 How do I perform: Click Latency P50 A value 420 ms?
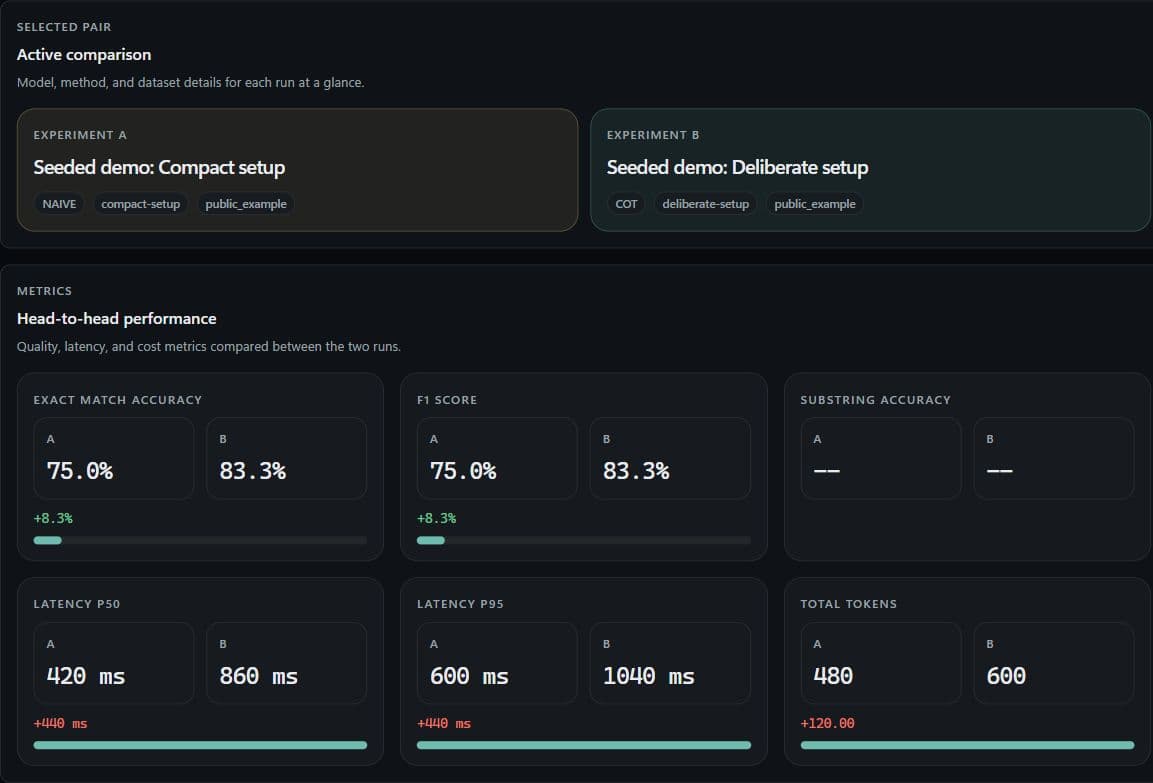(85, 676)
